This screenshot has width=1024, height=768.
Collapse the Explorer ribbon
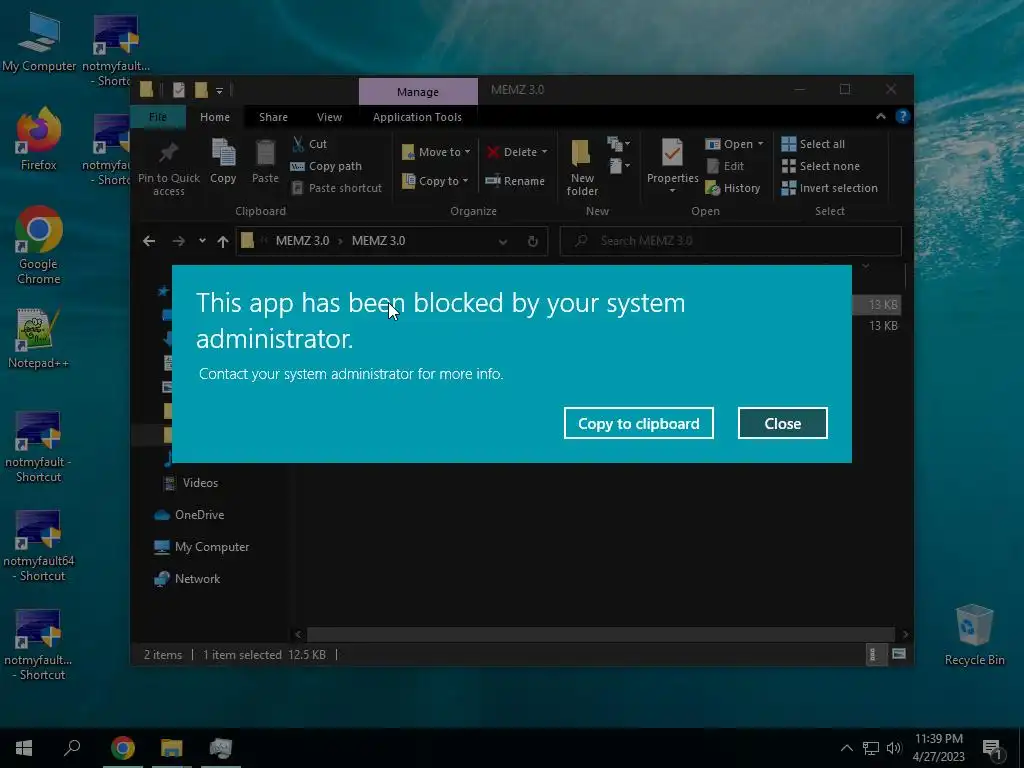880,116
